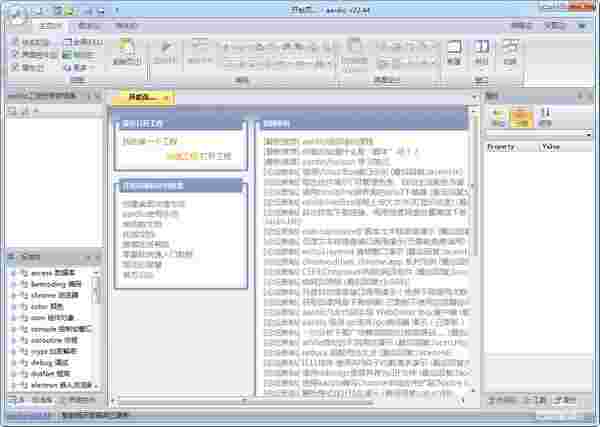Click the large yellow document ribbon button
600x427 pixels.
coord(127,51)
